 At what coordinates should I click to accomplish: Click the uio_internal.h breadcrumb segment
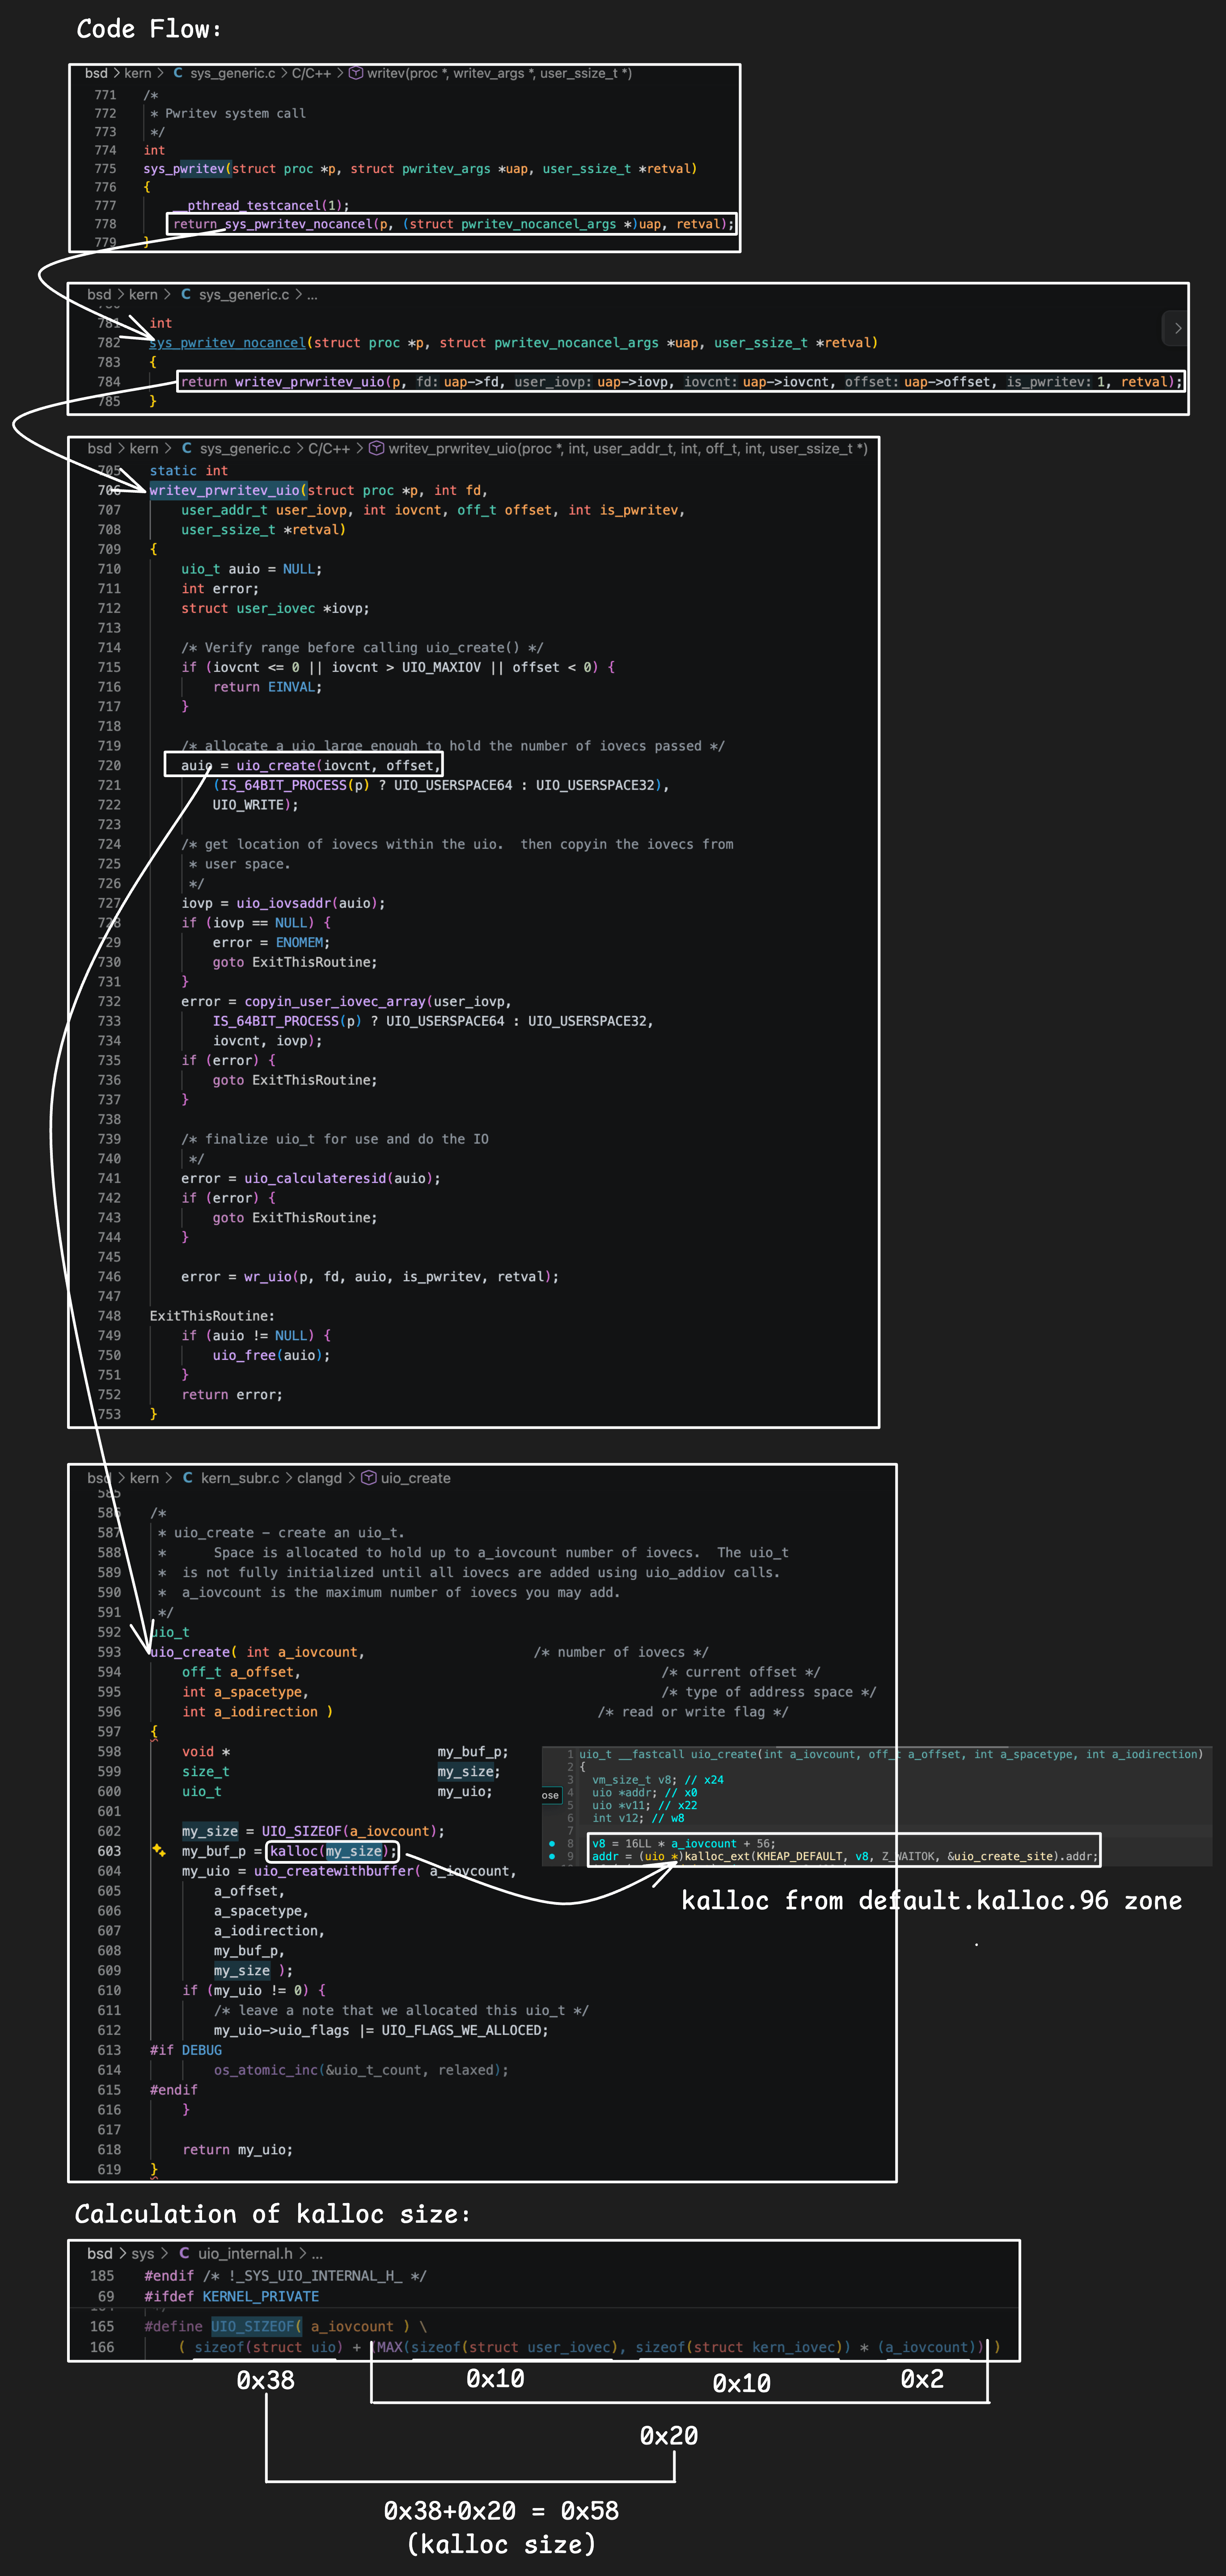click(x=245, y=2253)
